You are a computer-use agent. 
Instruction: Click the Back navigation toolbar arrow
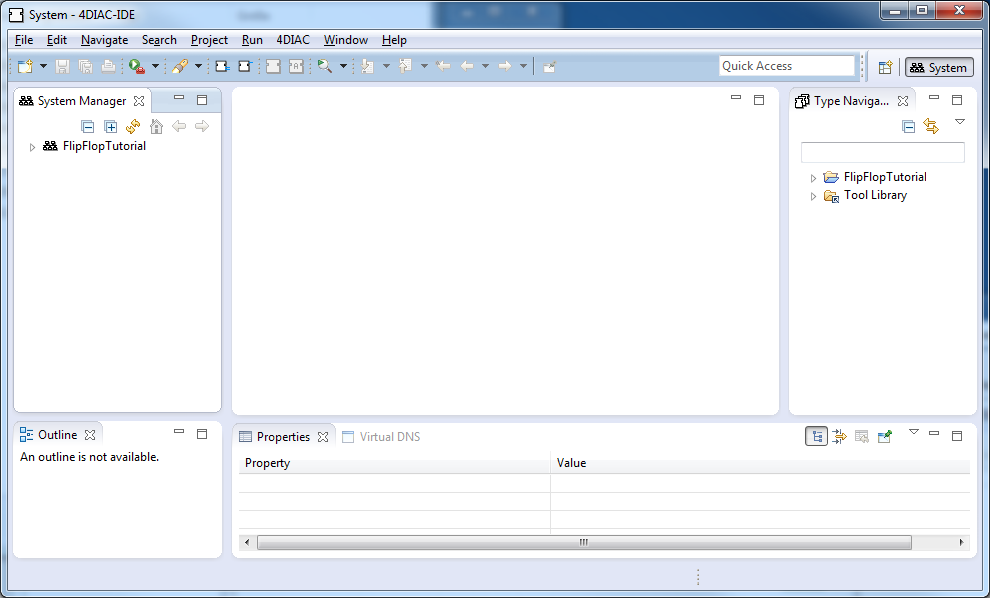tap(467, 66)
